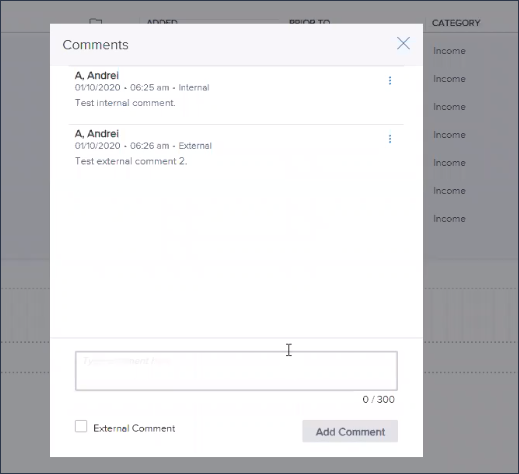The height and width of the screenshot is (474, 519).
Task: Click author name on the 06:26 am comment
Action: pos(97,134)
